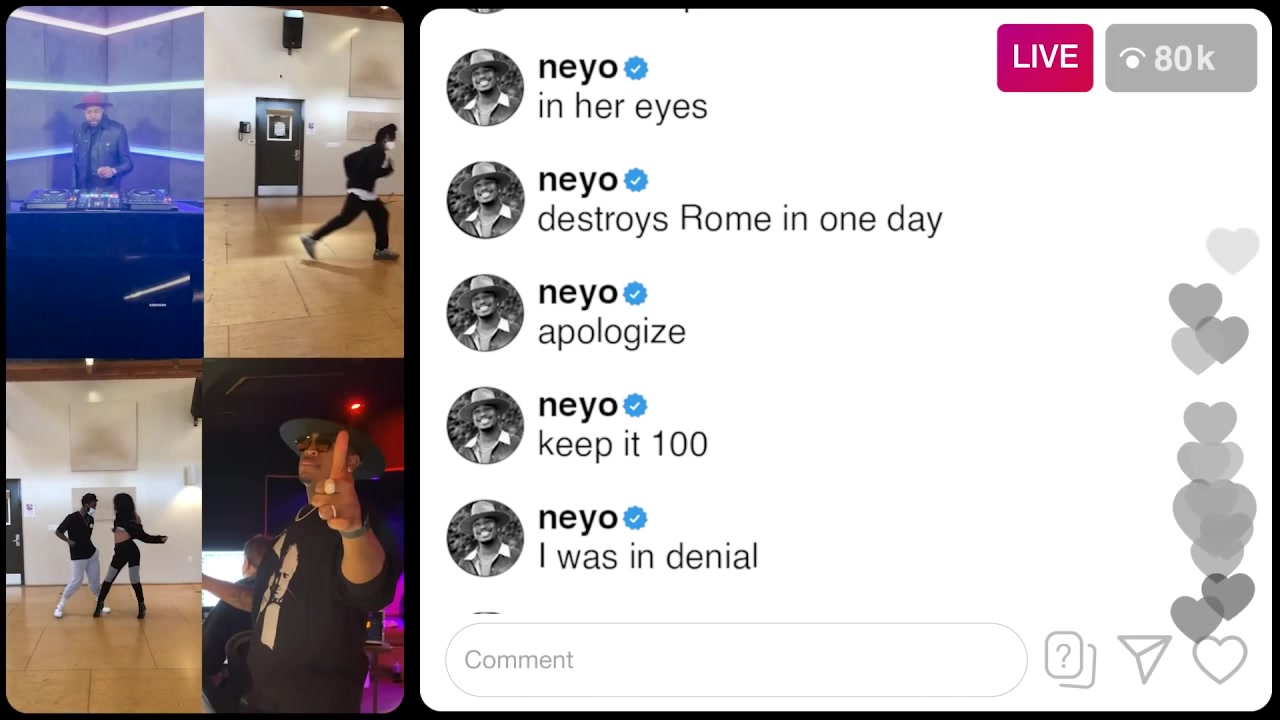The width and height of the screenshot is (1280, 720).
Task: Open neyo avatar beside 'in her eyes'
Action: point(485,88)
